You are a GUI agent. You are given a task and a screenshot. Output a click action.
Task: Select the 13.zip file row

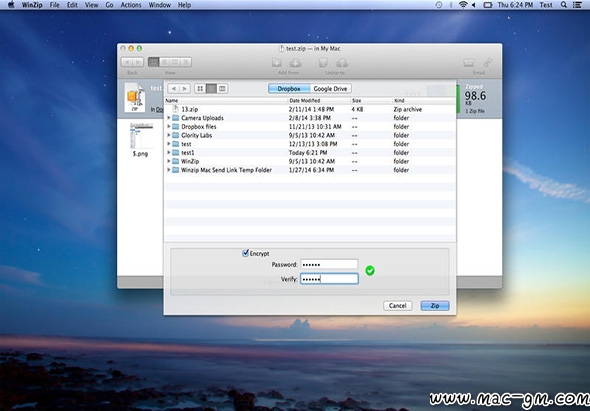(x=310, y=109)
